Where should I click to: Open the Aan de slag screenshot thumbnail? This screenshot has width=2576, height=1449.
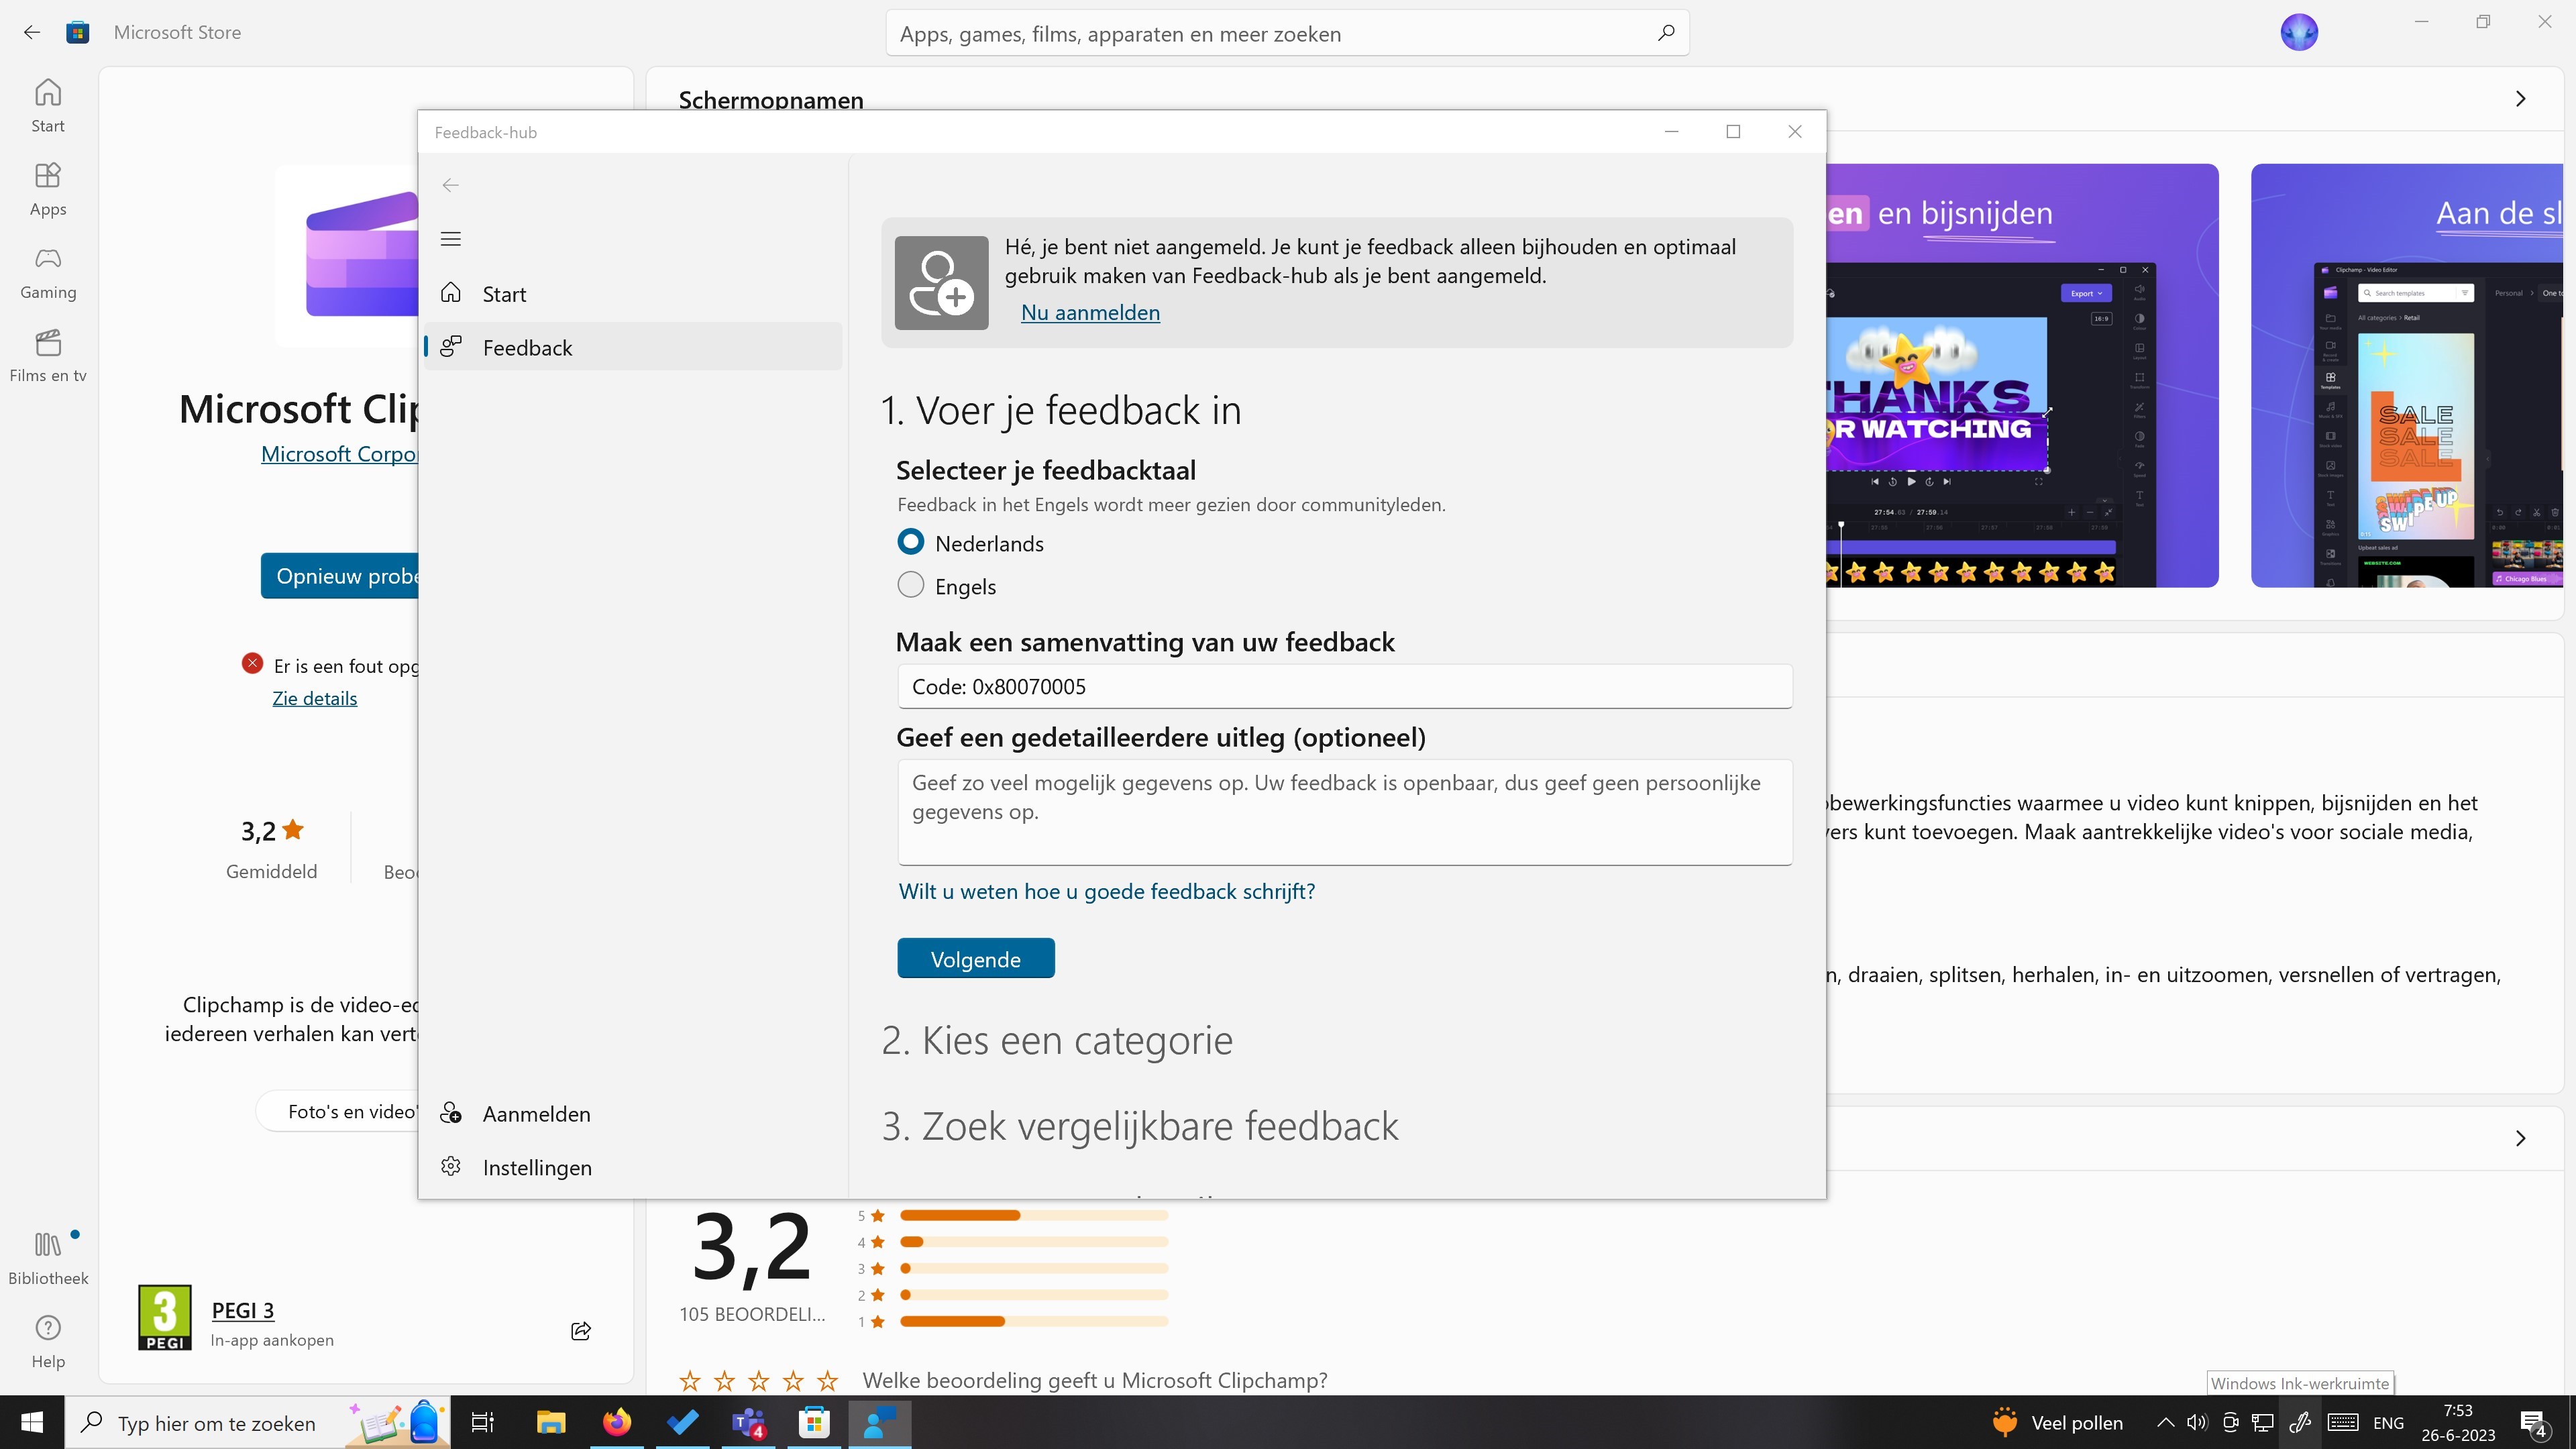[2407, 375]
